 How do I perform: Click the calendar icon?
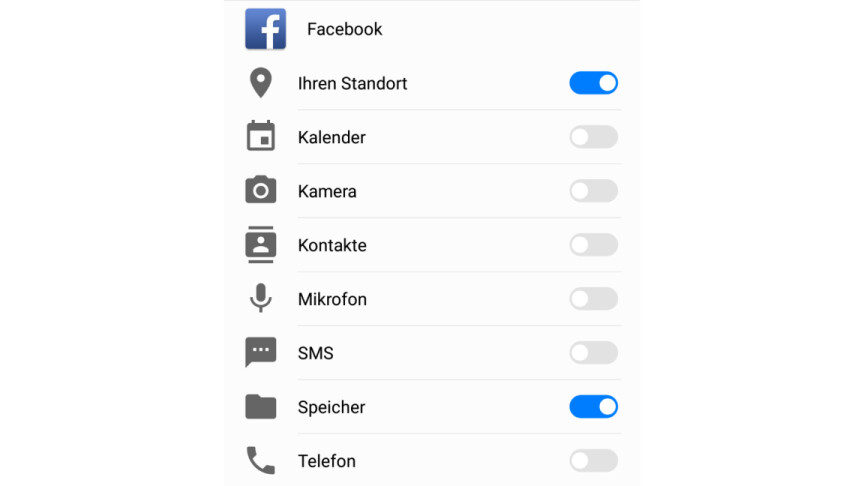click(x=261, y=136)
